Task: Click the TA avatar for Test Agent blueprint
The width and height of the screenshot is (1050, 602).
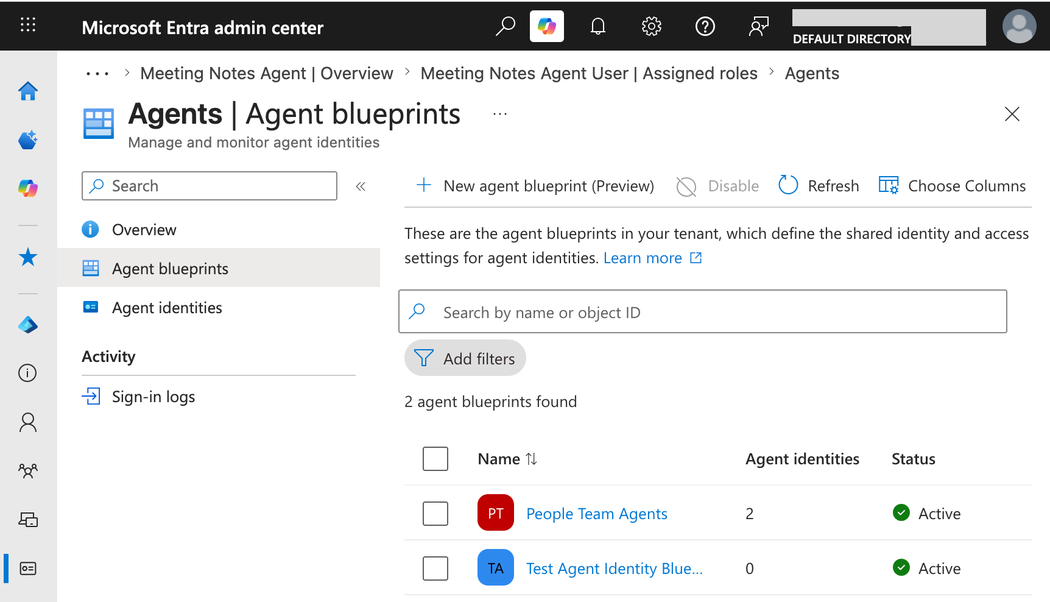Action: tap(496, 568)
